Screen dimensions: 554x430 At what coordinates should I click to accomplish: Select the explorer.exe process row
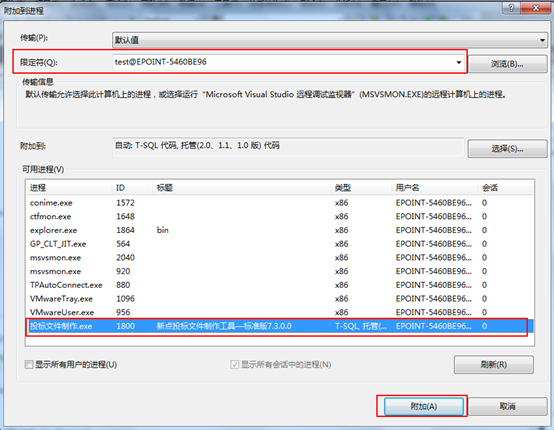(x=280, y=230)
